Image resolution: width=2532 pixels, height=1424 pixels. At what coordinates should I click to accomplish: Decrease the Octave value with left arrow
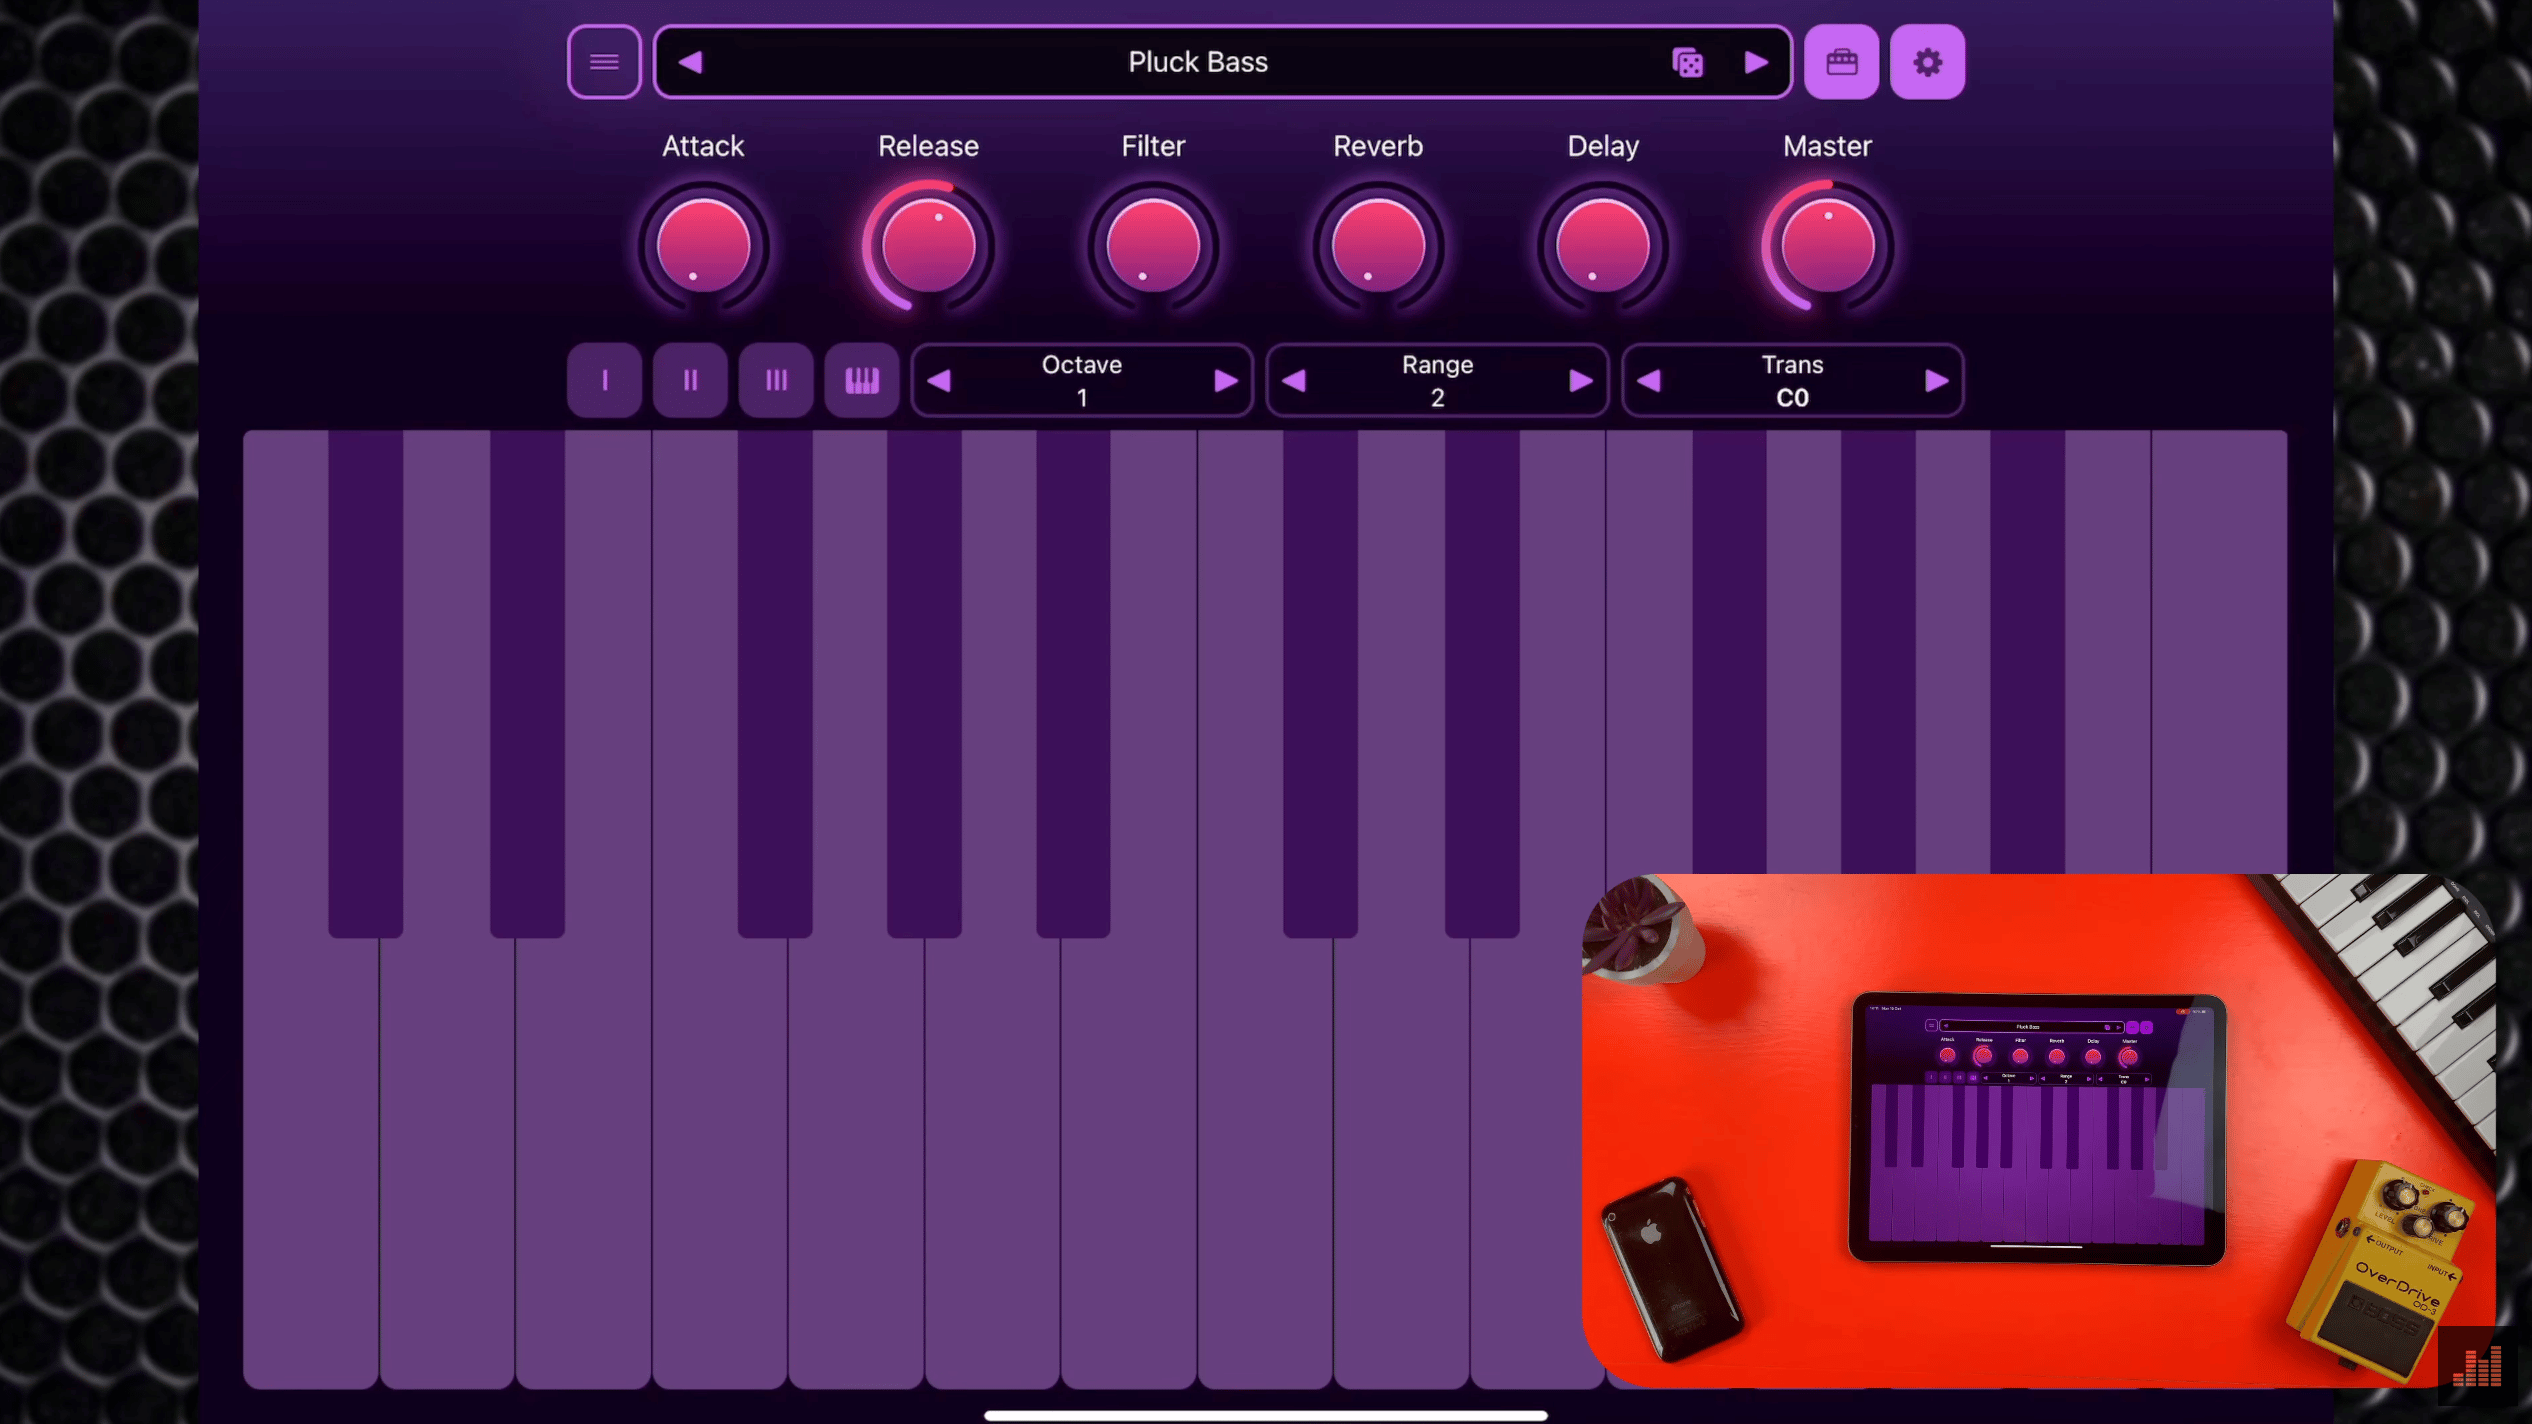(x=941, y=381)
